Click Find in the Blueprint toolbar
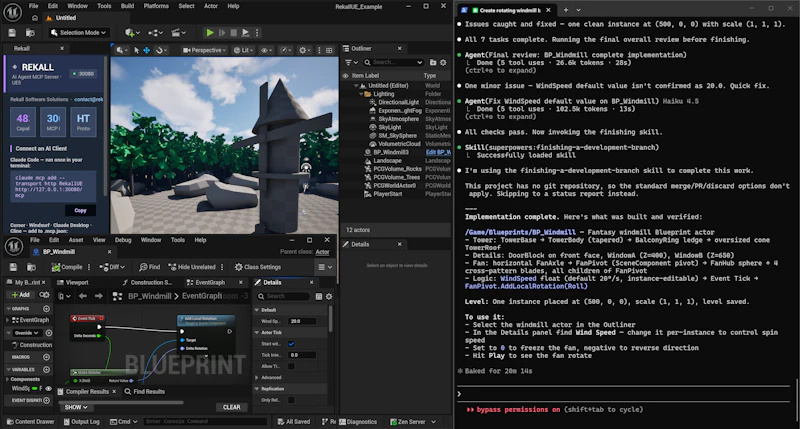 (149, 267)
